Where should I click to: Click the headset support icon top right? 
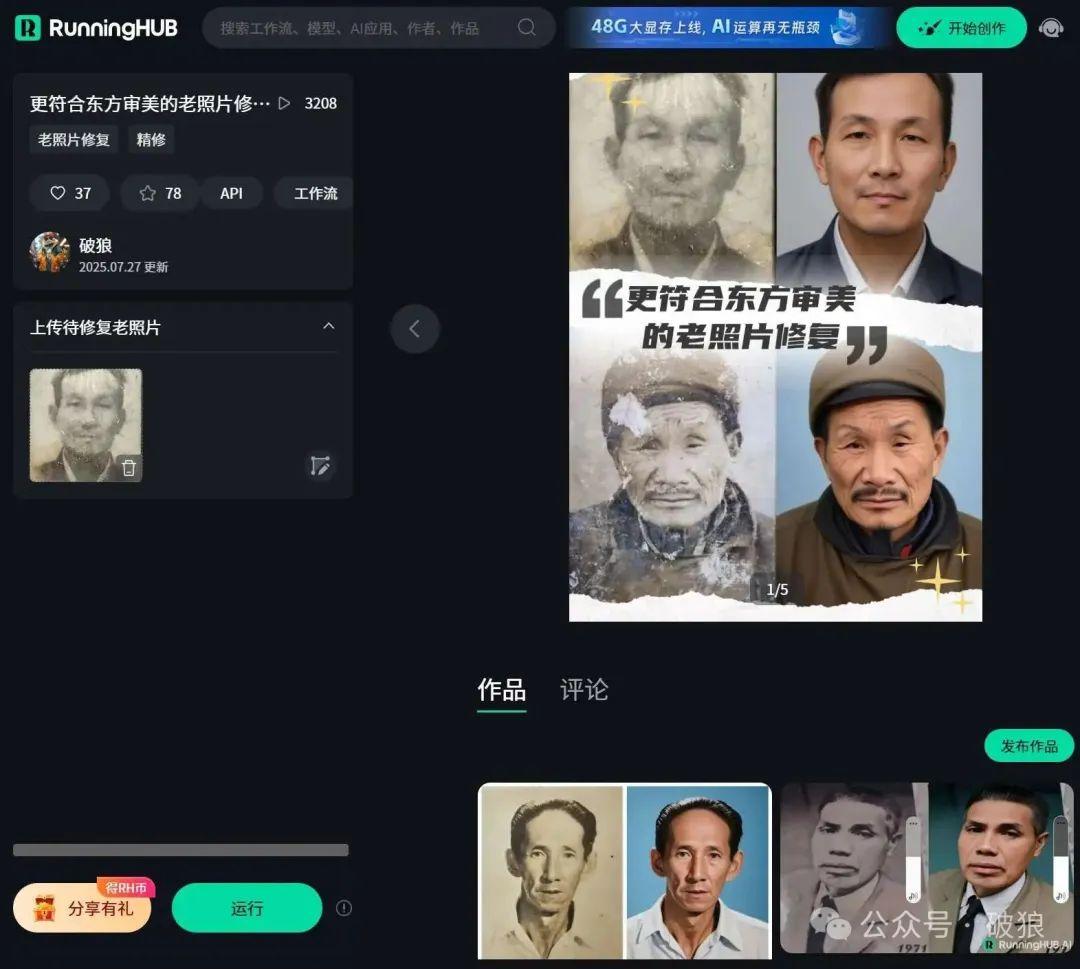[x=1050, y=28]
